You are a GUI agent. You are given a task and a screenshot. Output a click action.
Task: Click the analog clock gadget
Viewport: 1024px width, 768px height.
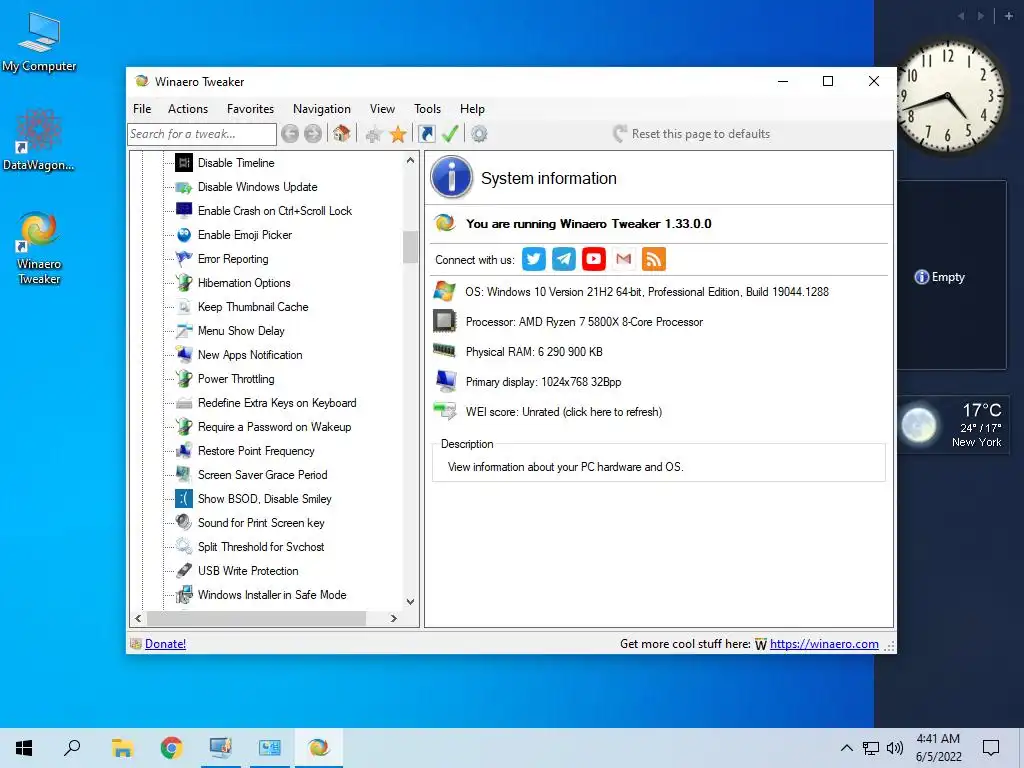coord(950,97)
